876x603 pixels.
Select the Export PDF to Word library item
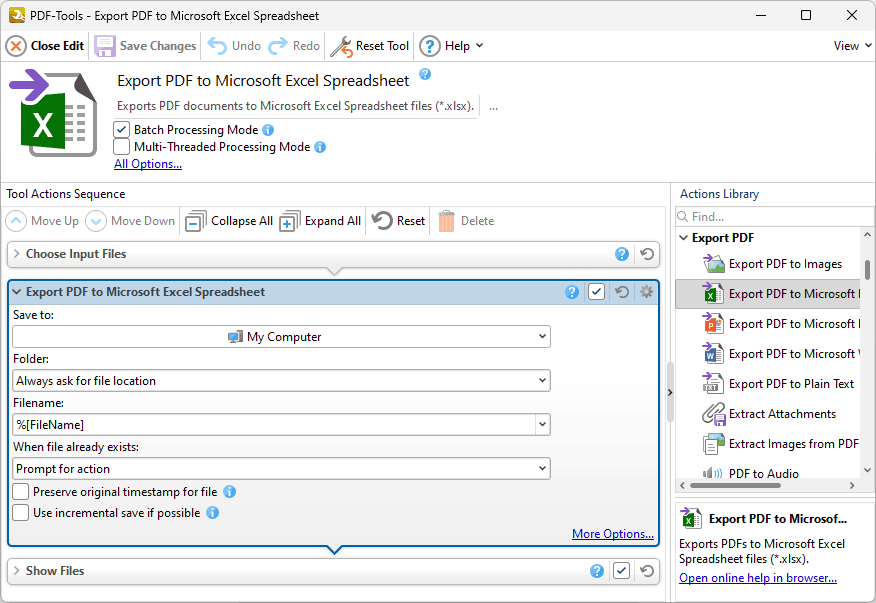(768, 354)
